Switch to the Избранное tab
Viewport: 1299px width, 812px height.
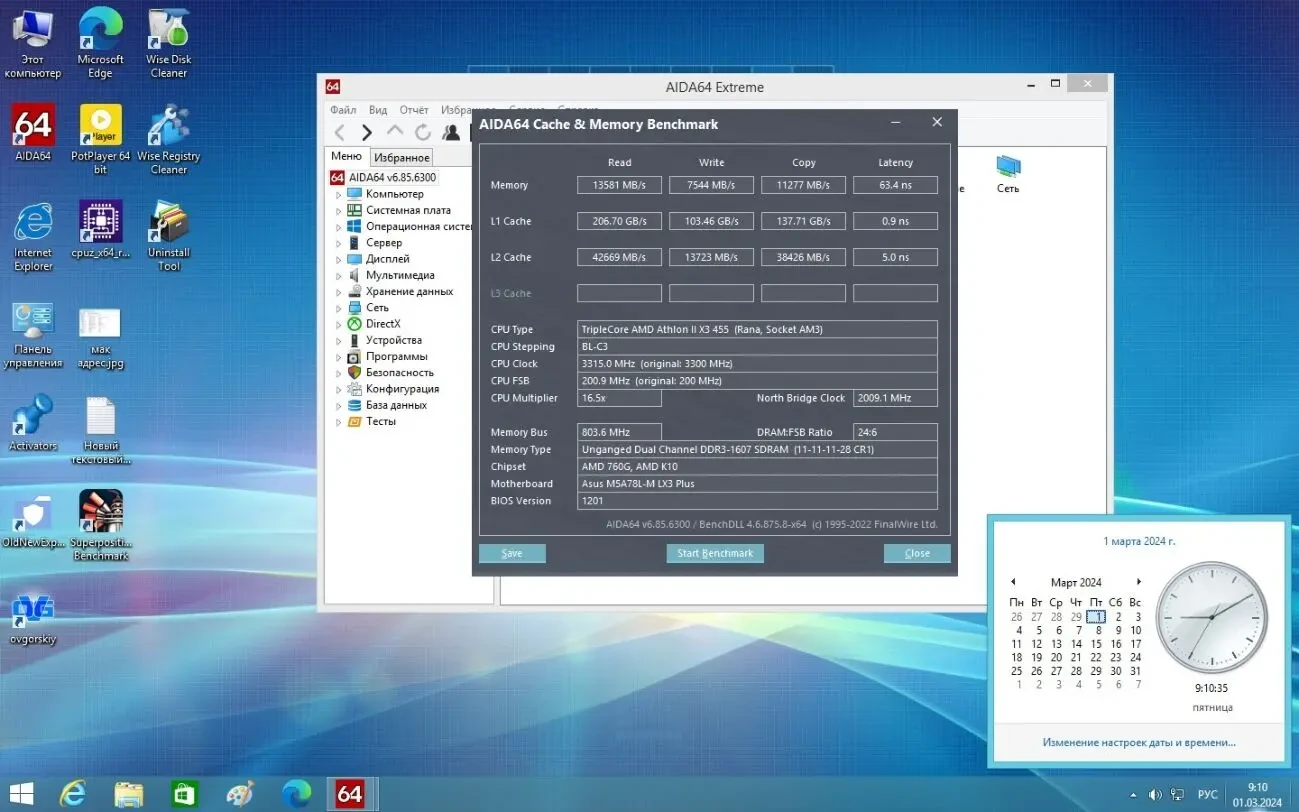pos(401,157)
